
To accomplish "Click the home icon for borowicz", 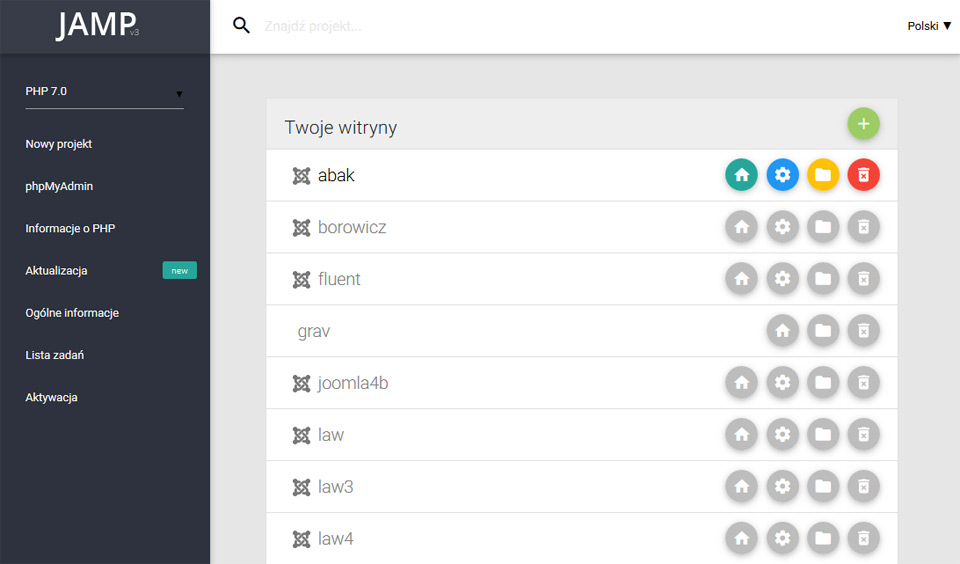I will 741,227.
